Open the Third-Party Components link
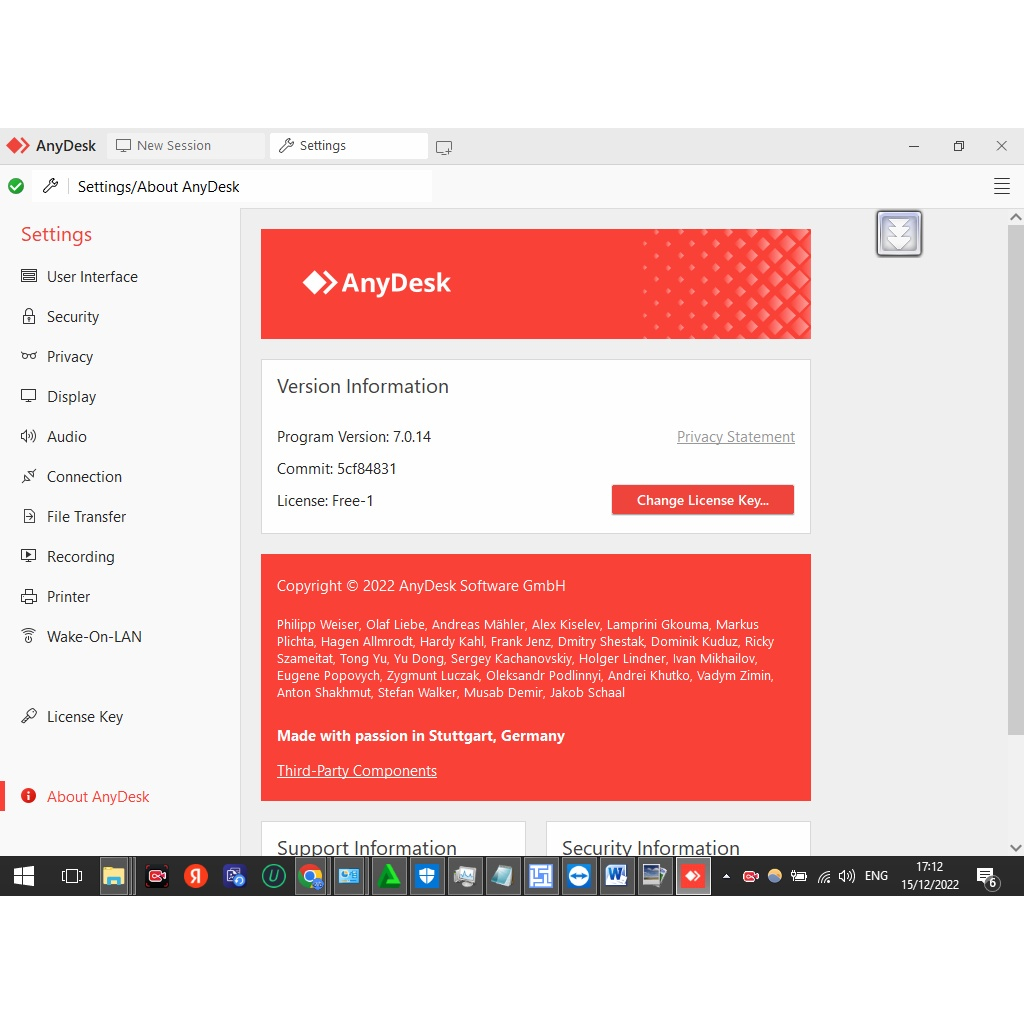 [x=357, y=770]
